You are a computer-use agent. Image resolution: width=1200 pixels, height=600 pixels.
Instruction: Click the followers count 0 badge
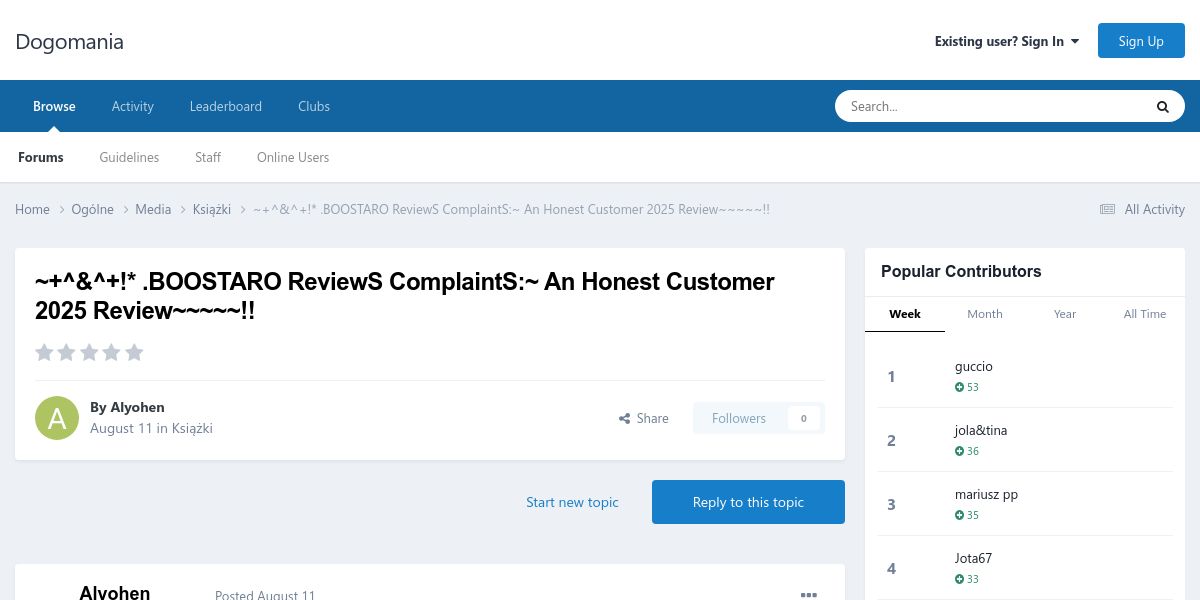point(803,418)
